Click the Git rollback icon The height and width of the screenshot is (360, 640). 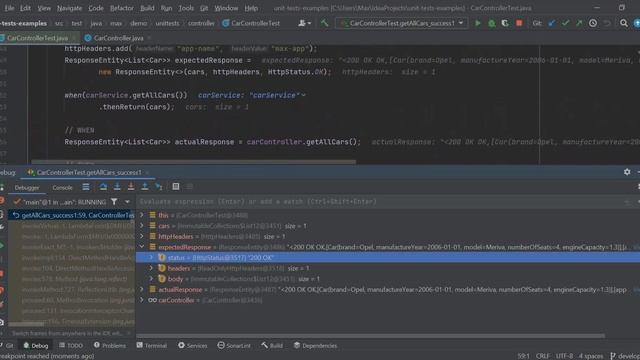[x=607, y=23]
